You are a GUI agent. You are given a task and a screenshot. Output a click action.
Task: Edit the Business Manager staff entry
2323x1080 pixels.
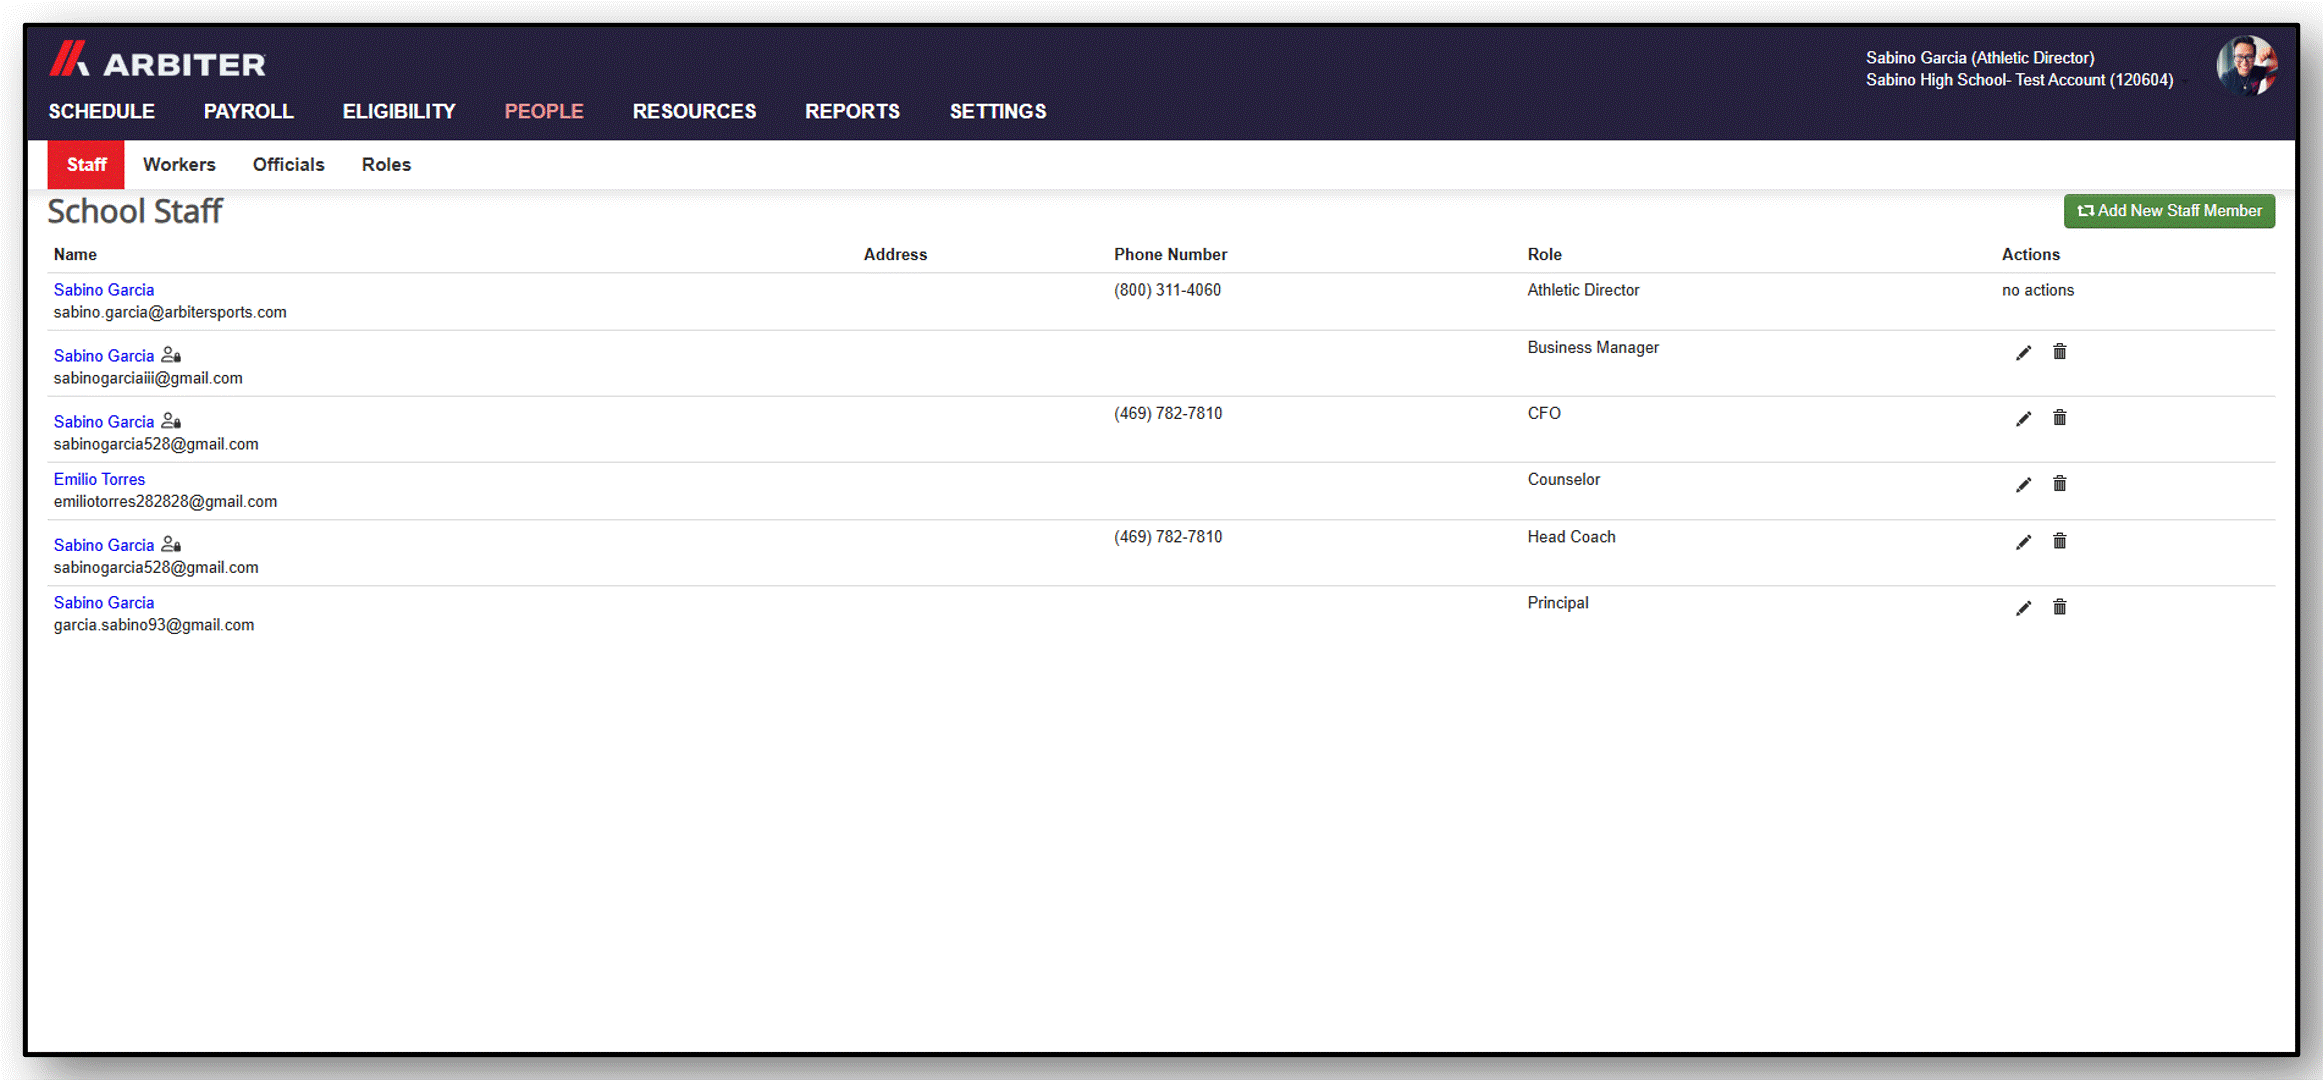pos(2023,352)
